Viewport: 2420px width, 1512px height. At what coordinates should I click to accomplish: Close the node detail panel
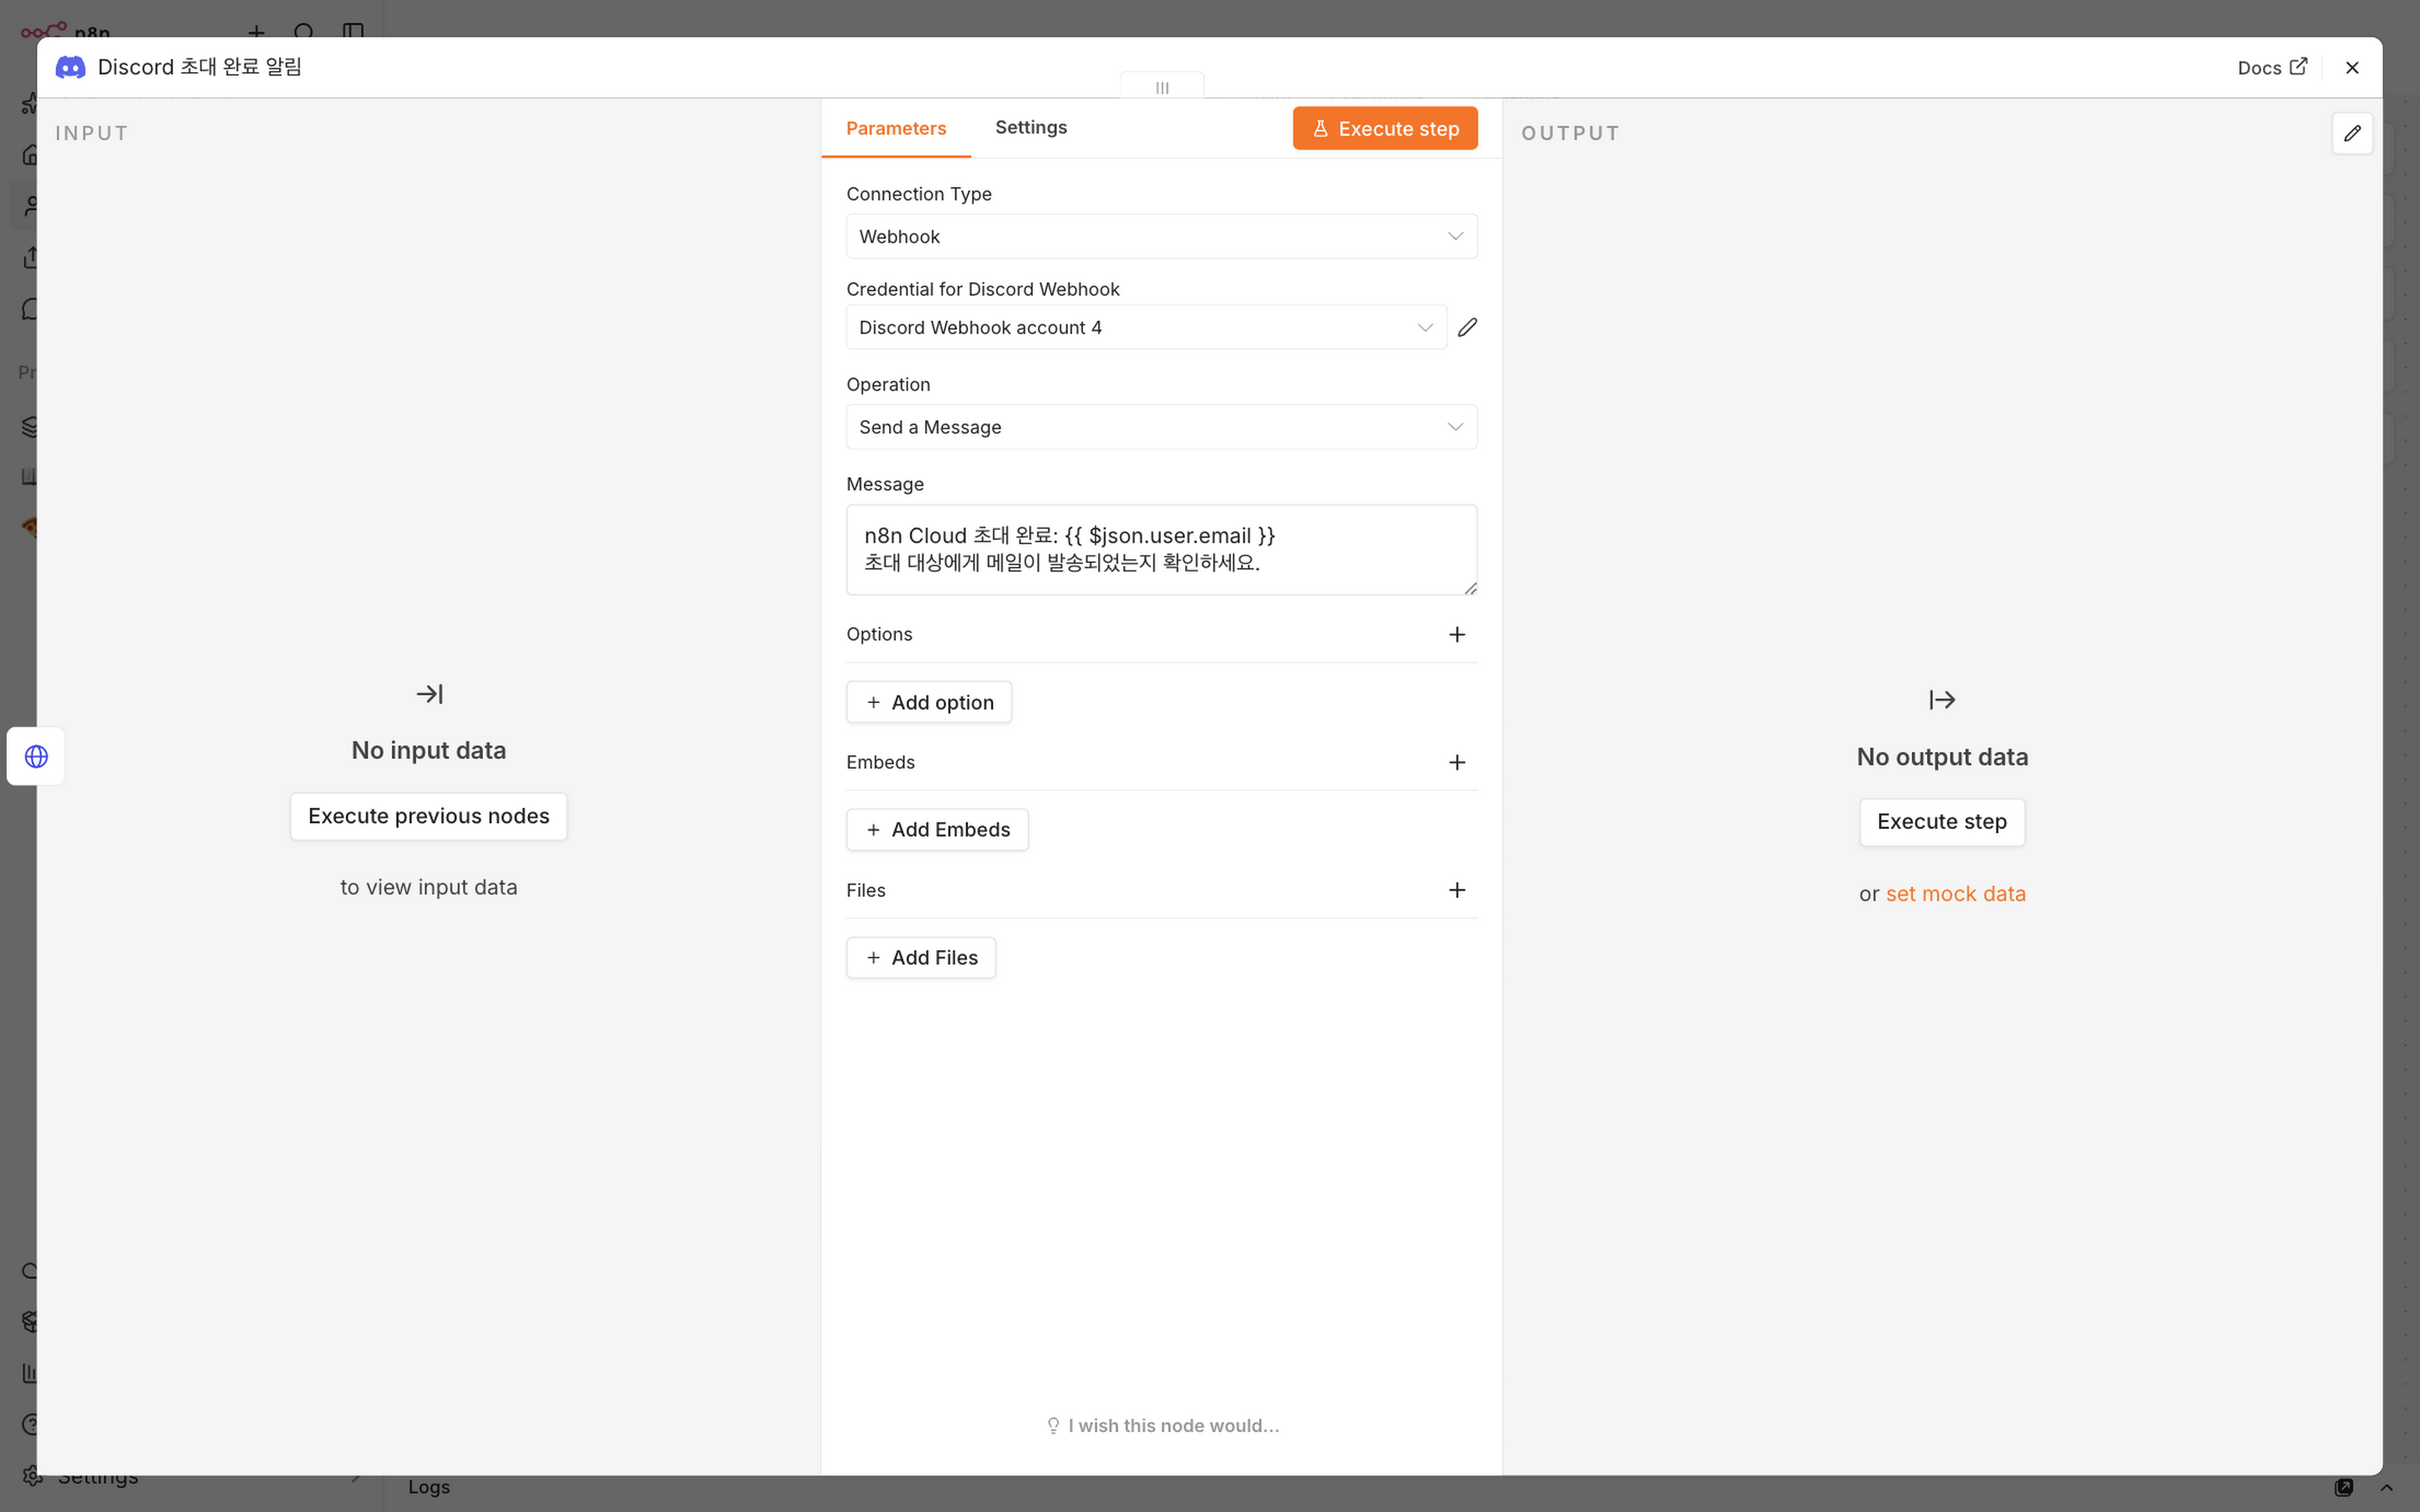(2352, 67)
